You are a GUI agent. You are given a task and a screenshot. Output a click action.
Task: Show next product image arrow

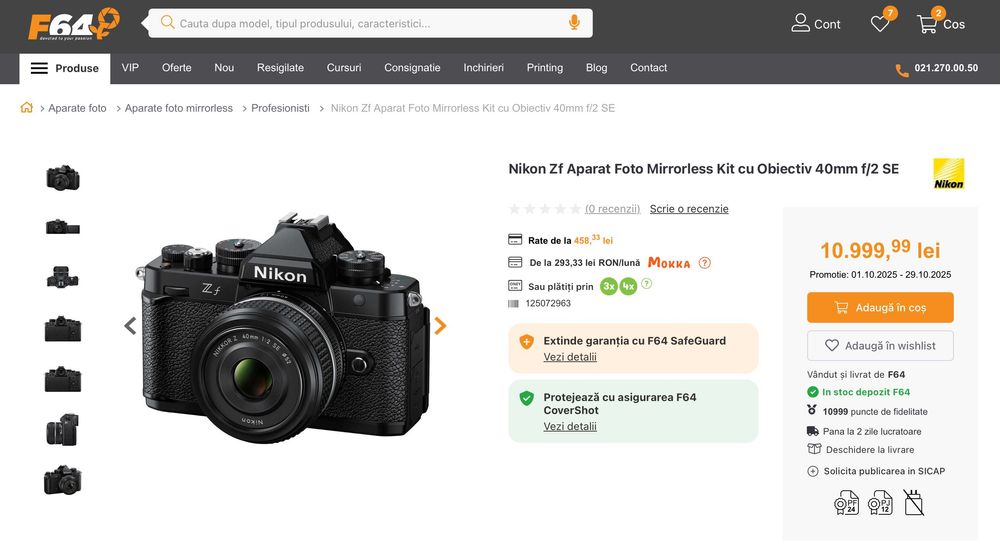tap(440, 326)
